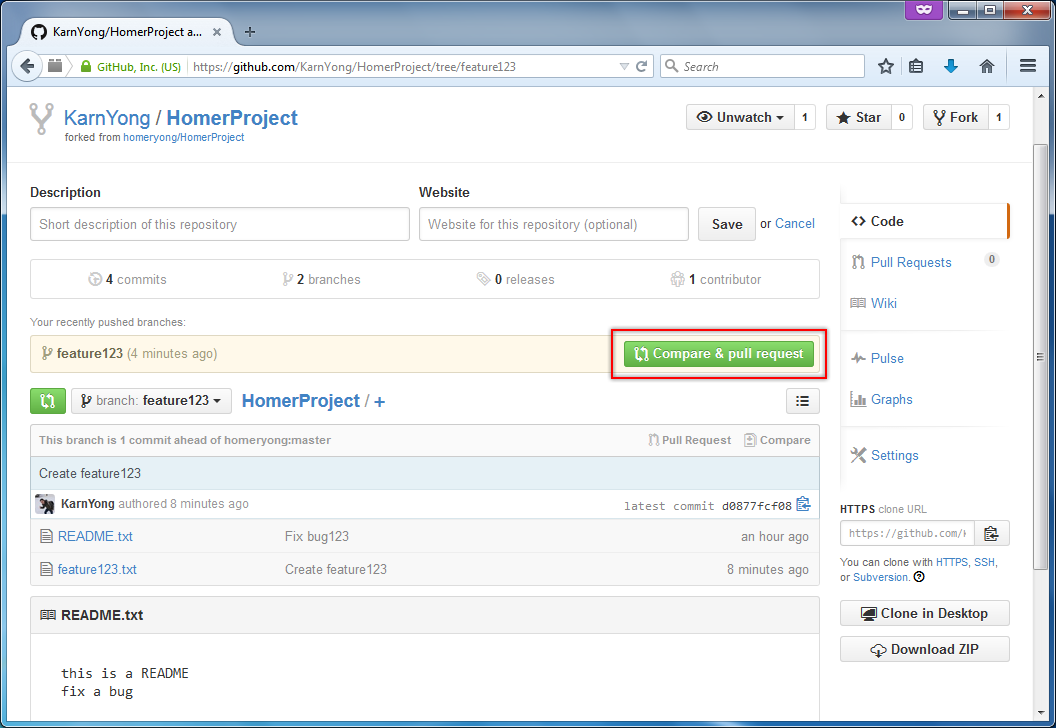Open the file list view options icon

click(802, 401)
